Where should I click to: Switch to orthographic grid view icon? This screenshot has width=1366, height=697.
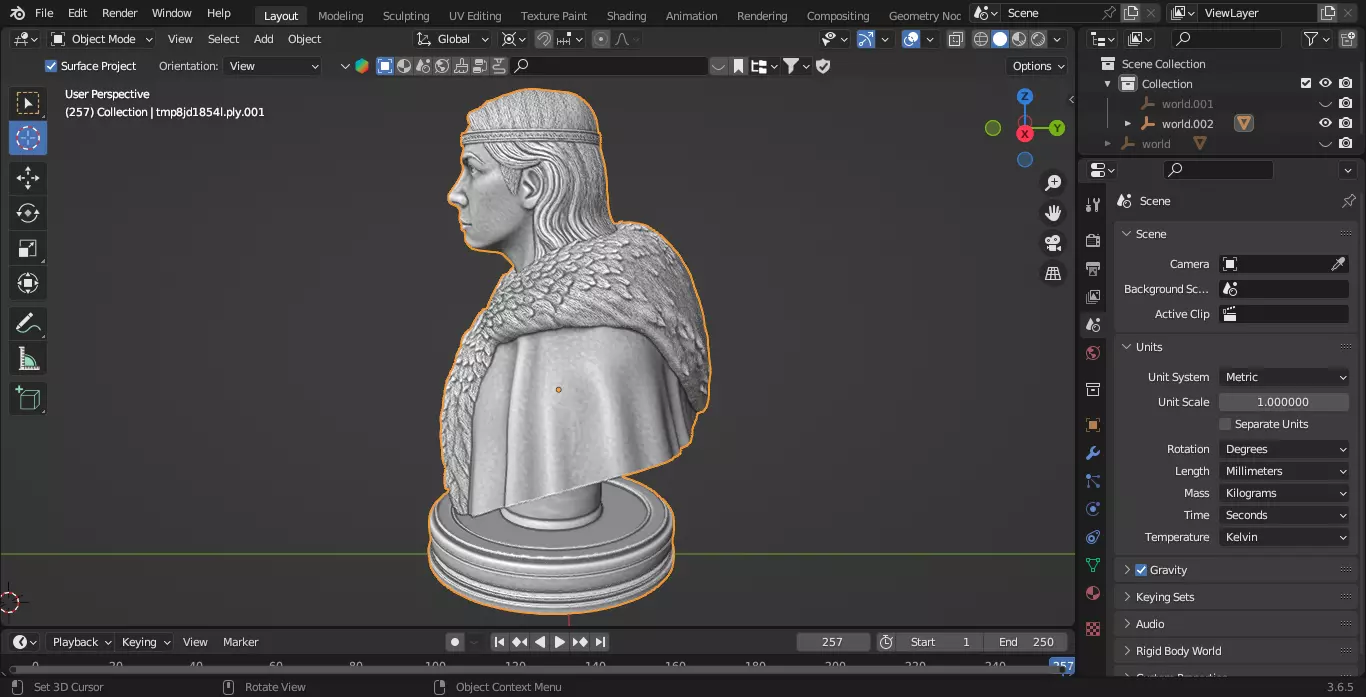[x=1053, y=273]
